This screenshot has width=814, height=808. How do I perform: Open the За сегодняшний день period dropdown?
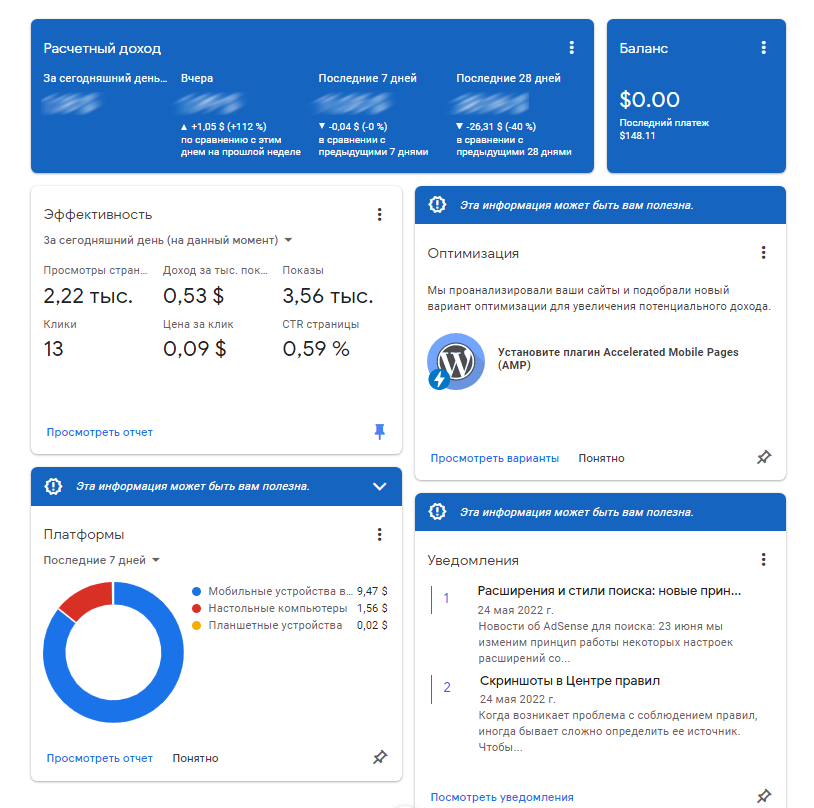tap(167, 240)
